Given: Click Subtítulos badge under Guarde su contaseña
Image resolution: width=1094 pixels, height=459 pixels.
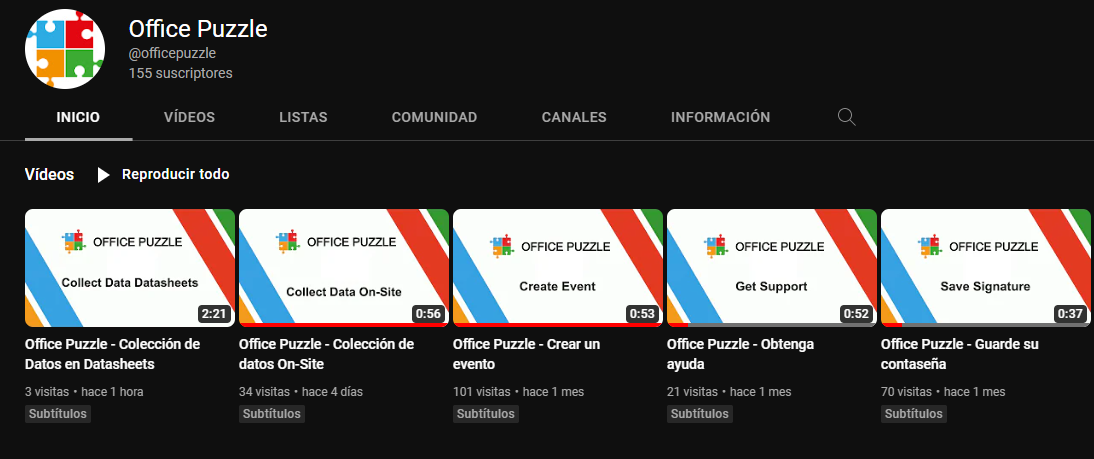Looking at the screenshot, I should pos(914,414).
